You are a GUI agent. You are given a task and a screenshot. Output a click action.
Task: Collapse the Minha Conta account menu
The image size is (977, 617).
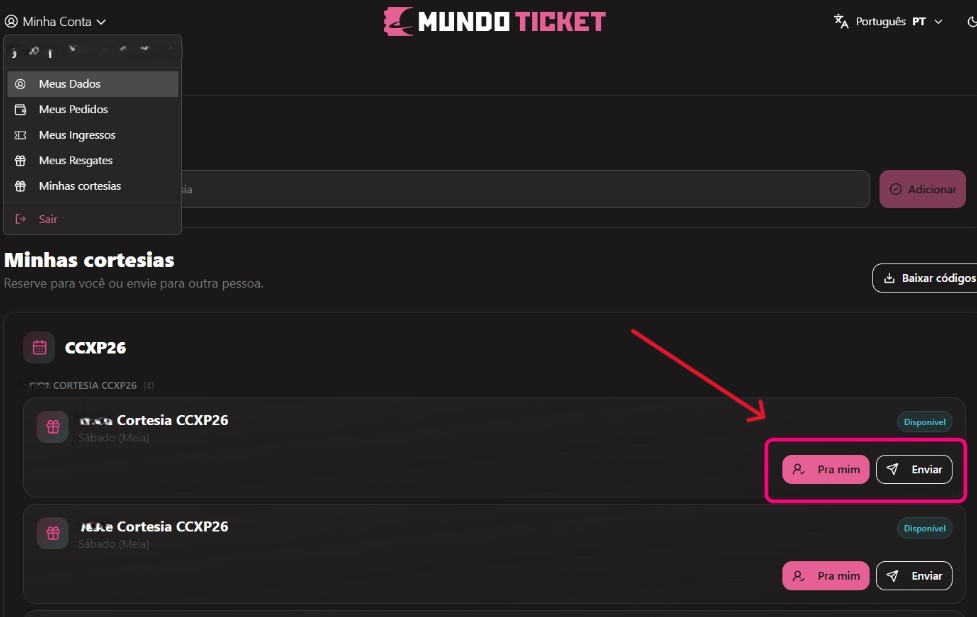coord(55,21)
